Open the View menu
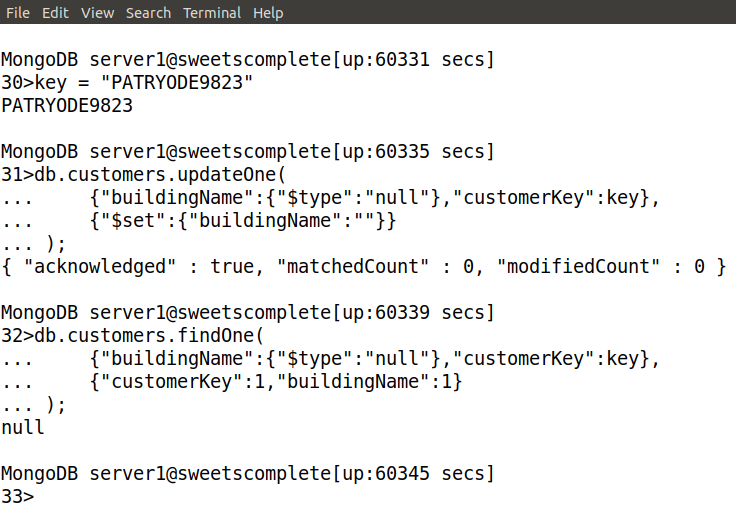Image resolution: width=736 pixels, height=509 pixels. (x=98, y=13)
